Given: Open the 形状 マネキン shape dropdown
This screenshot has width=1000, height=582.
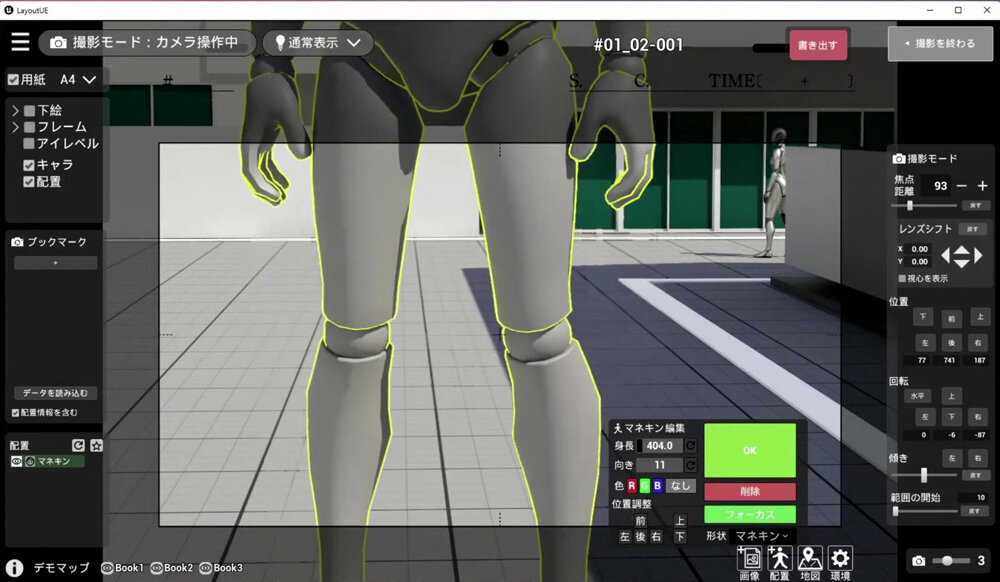Looking at the screenshot, I should (762, 536).
